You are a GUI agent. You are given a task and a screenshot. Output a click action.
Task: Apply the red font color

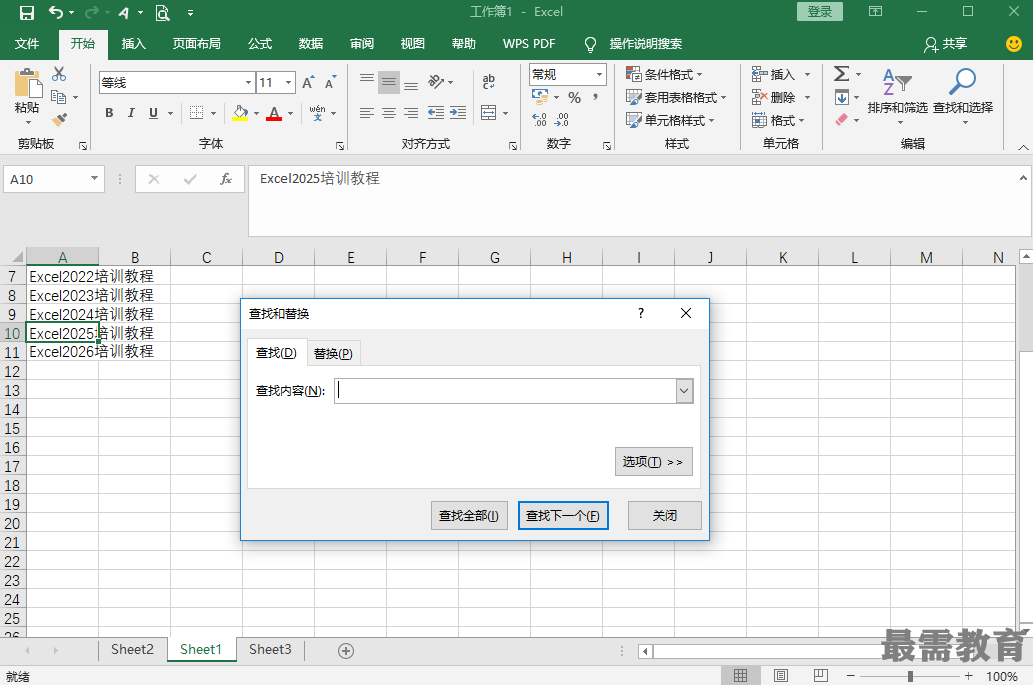pyautogui.click(x=274, y=113)
